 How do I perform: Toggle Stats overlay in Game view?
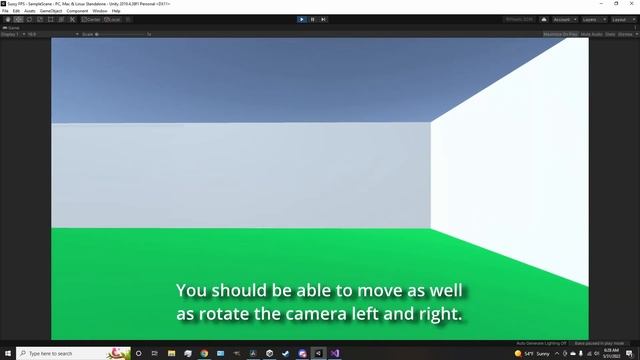coord(610,34)
